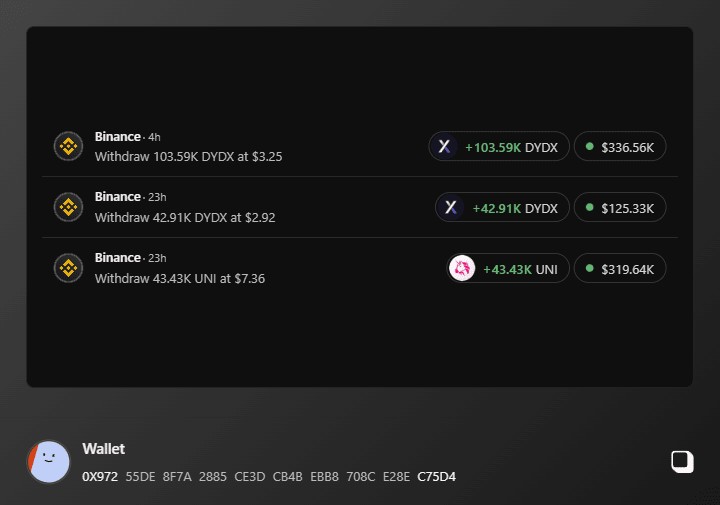Click the $336.56K value badge

619,147
